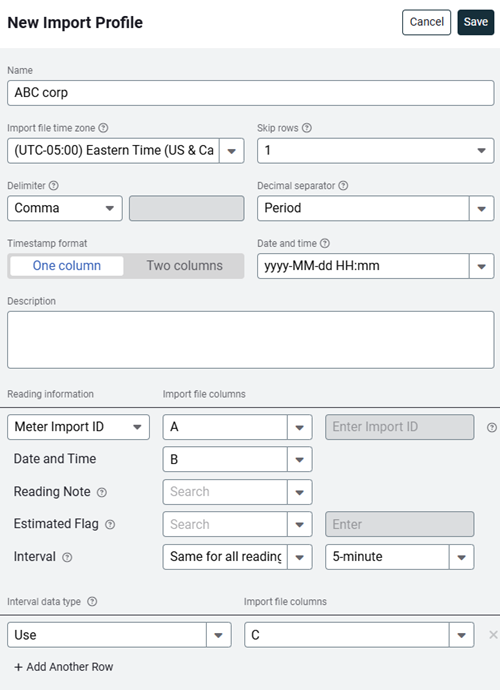
Task: Click help icon next to Import file time zone
Action: 103,128
